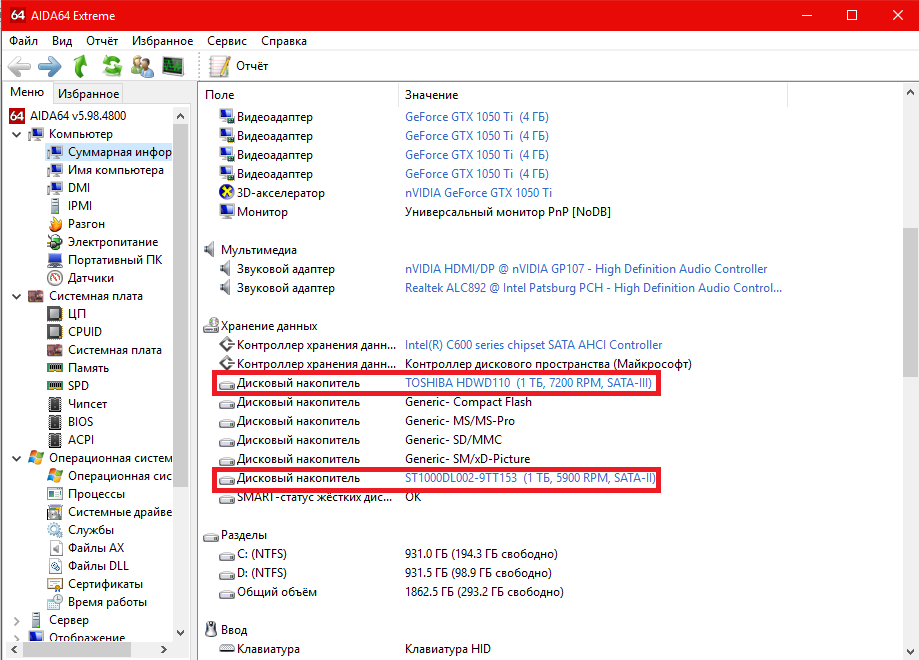Click the Системные драйверы icon
Screen dimensions: 919x660
[55, 512]
